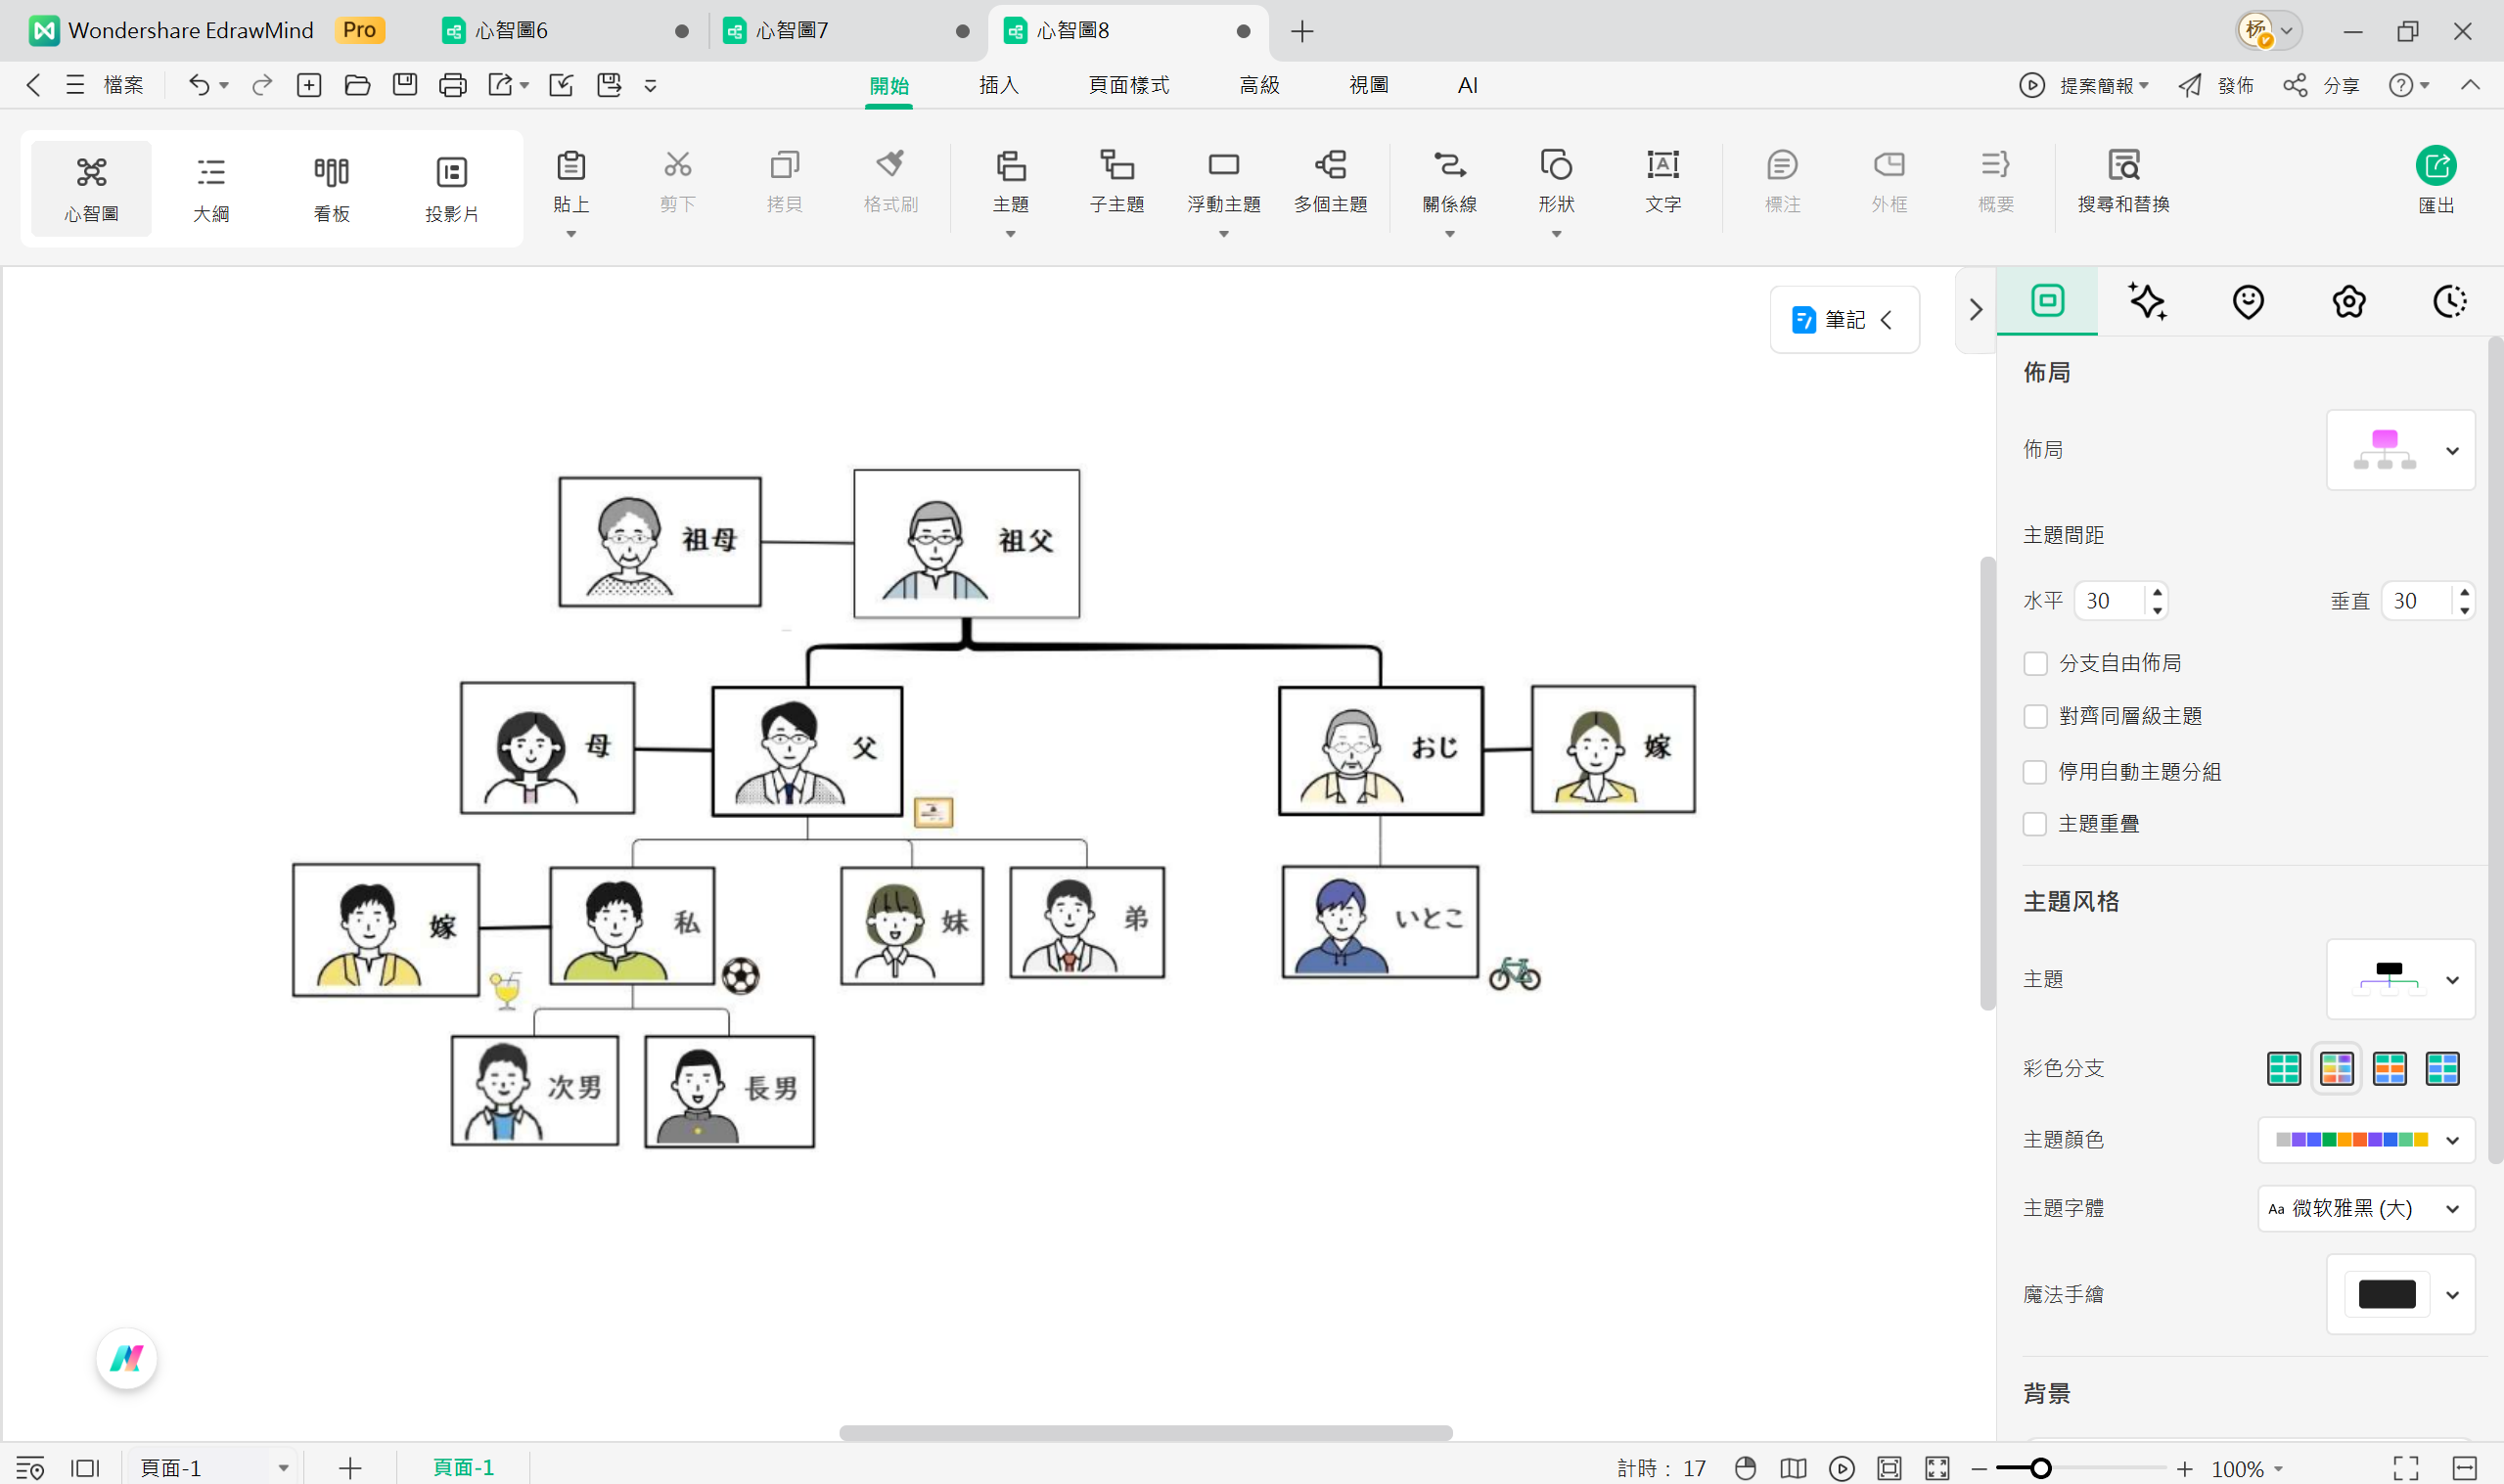2504x1484 pixels.
Task: Open the emoji sticker panel tab
Action: coord(2247,301)
